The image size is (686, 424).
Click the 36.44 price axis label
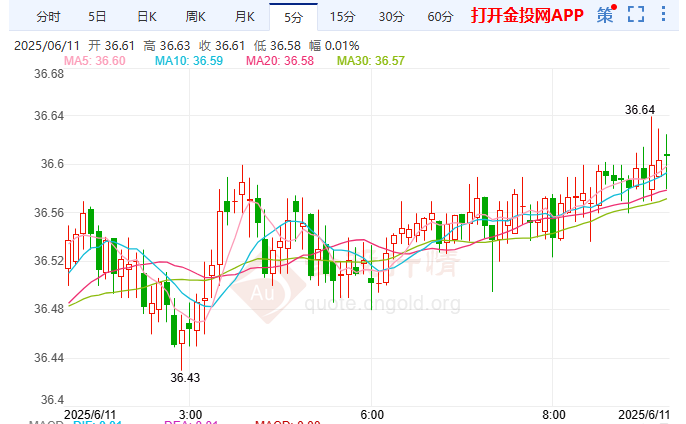click(x=49, y=358)
